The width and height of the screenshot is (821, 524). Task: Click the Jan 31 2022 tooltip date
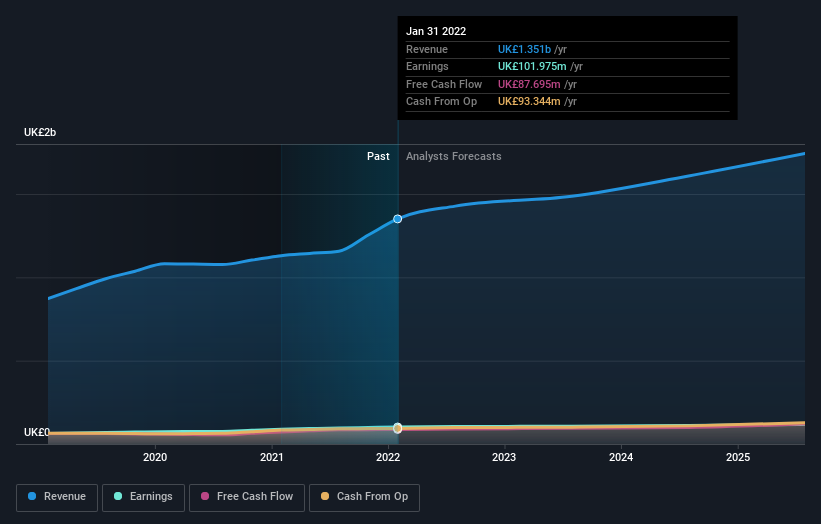(x=436, y=31)
